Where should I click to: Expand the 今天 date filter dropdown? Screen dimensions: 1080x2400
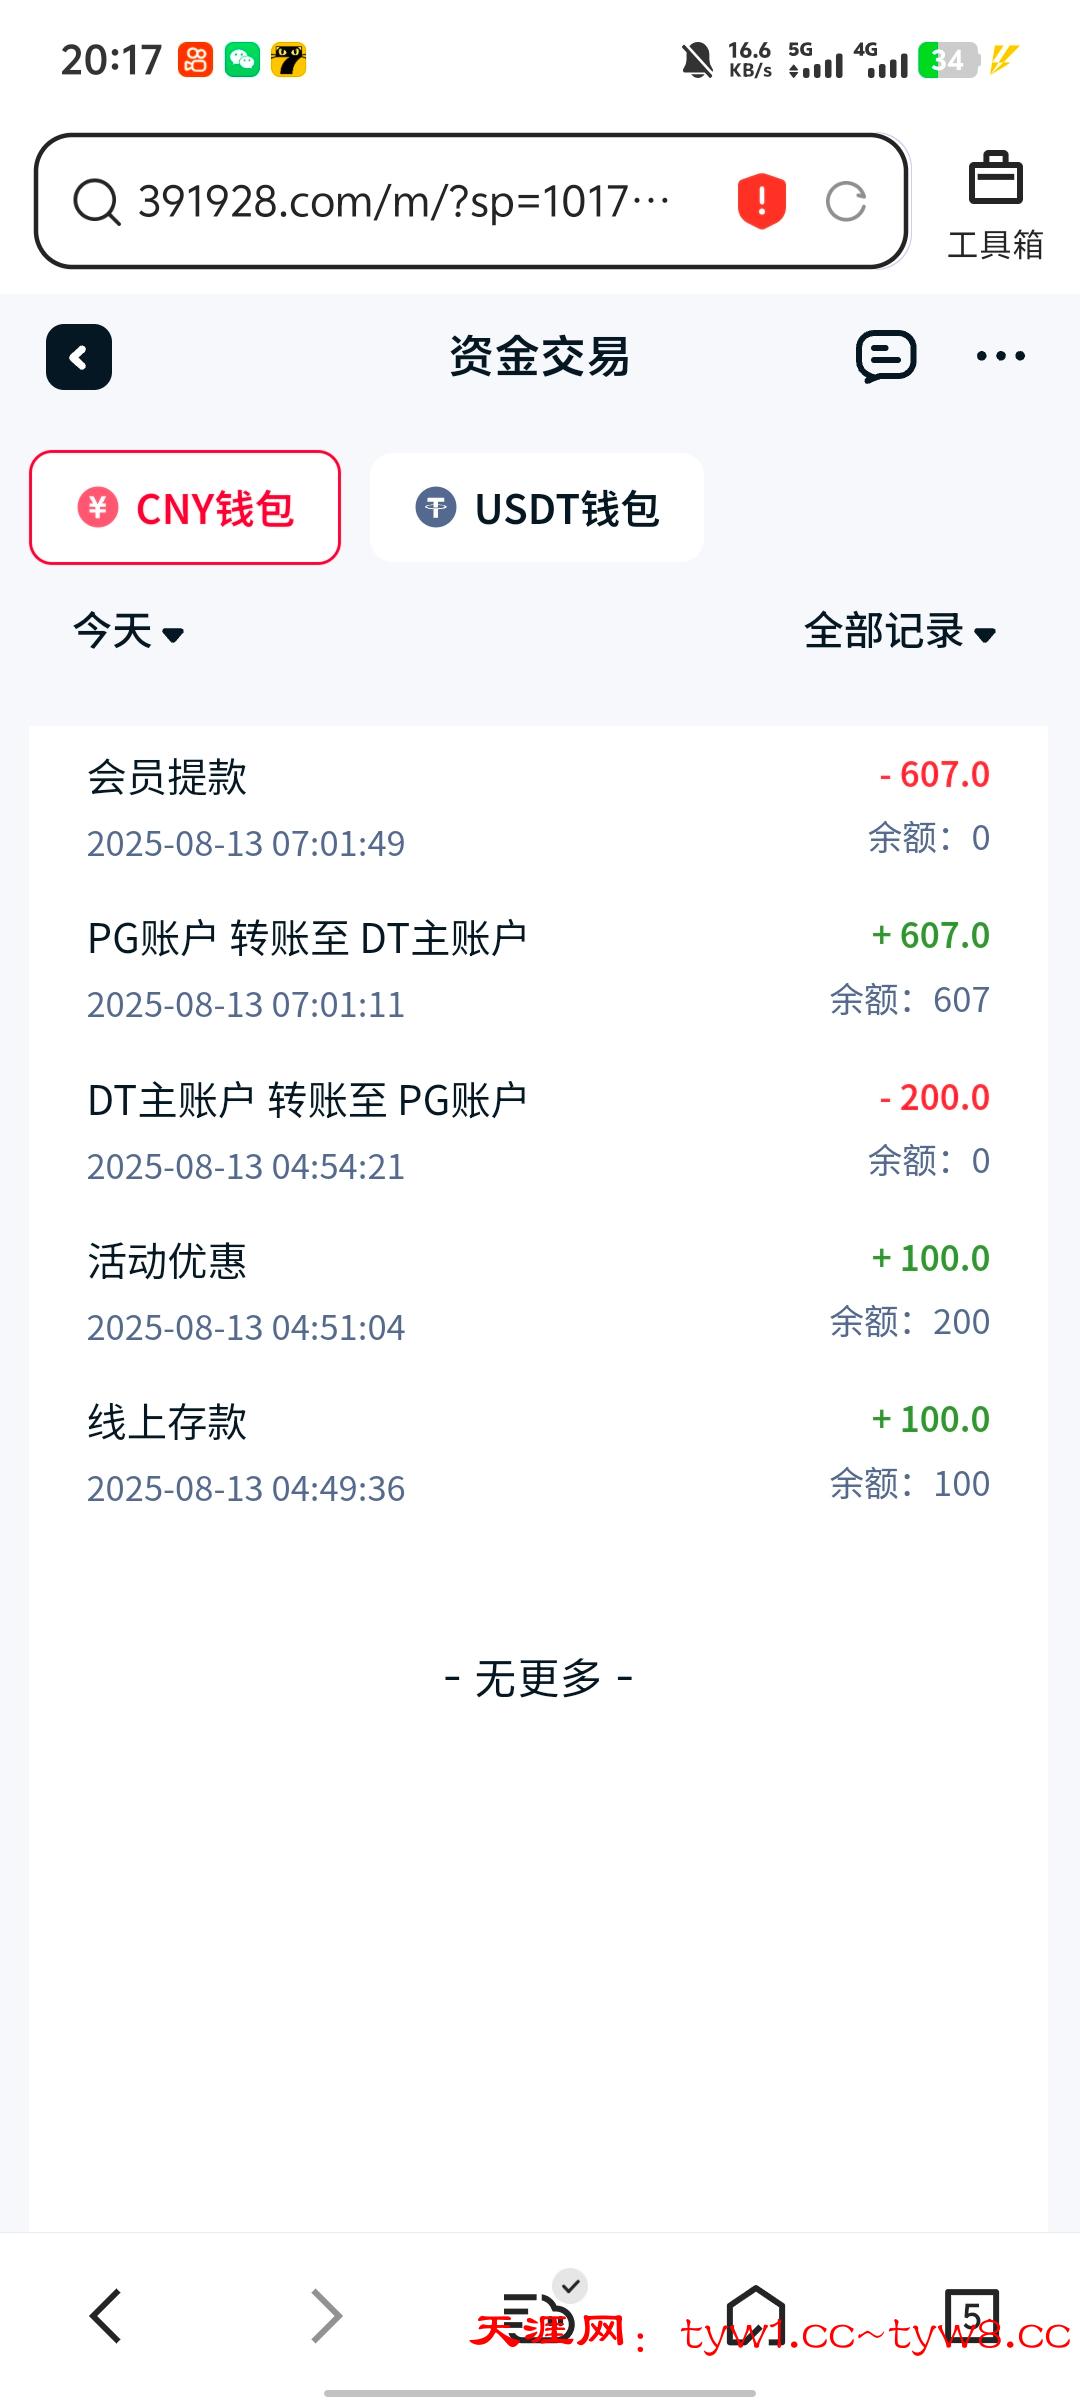128,631
